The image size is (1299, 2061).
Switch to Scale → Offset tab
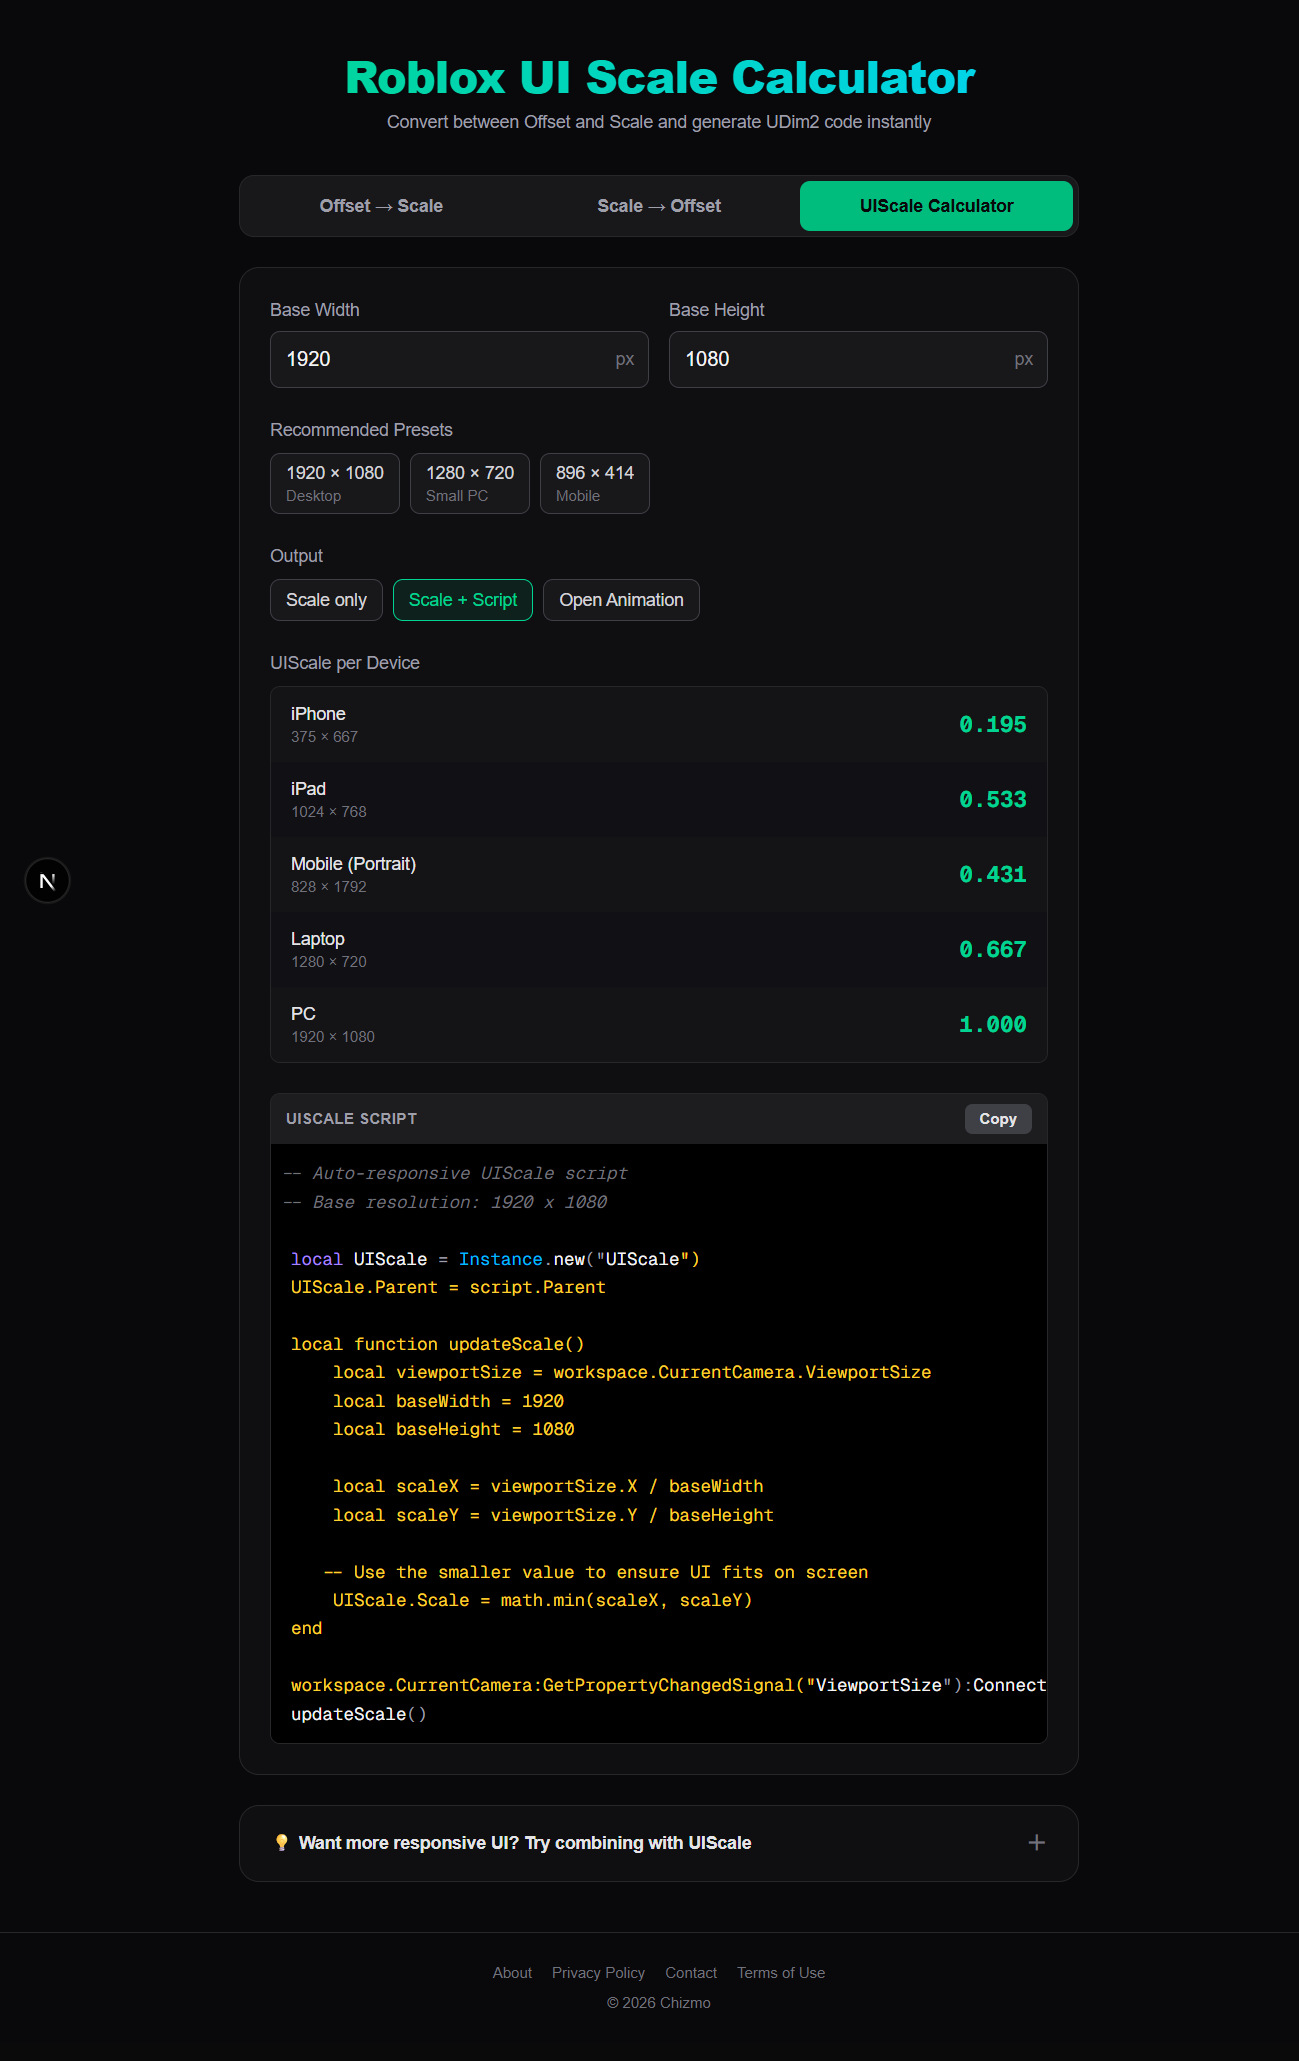click(659, 206)
